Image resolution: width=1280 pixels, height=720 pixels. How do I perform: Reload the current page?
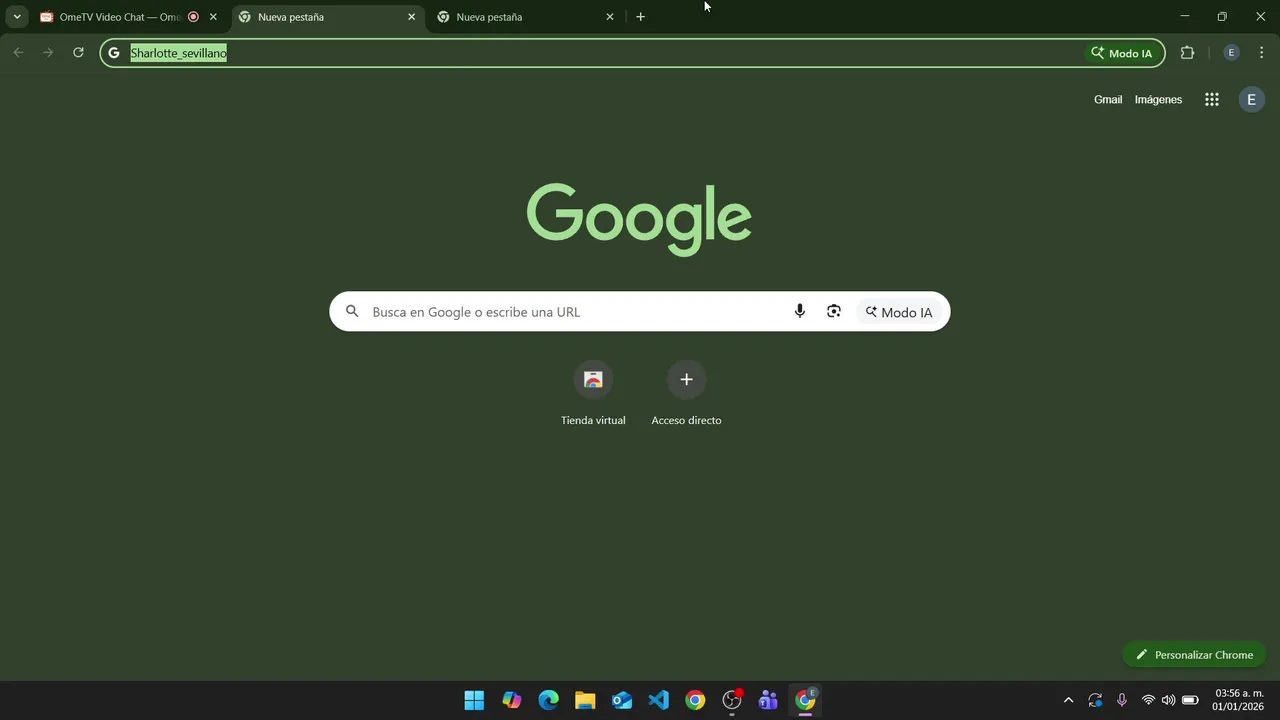click(78, 53)
